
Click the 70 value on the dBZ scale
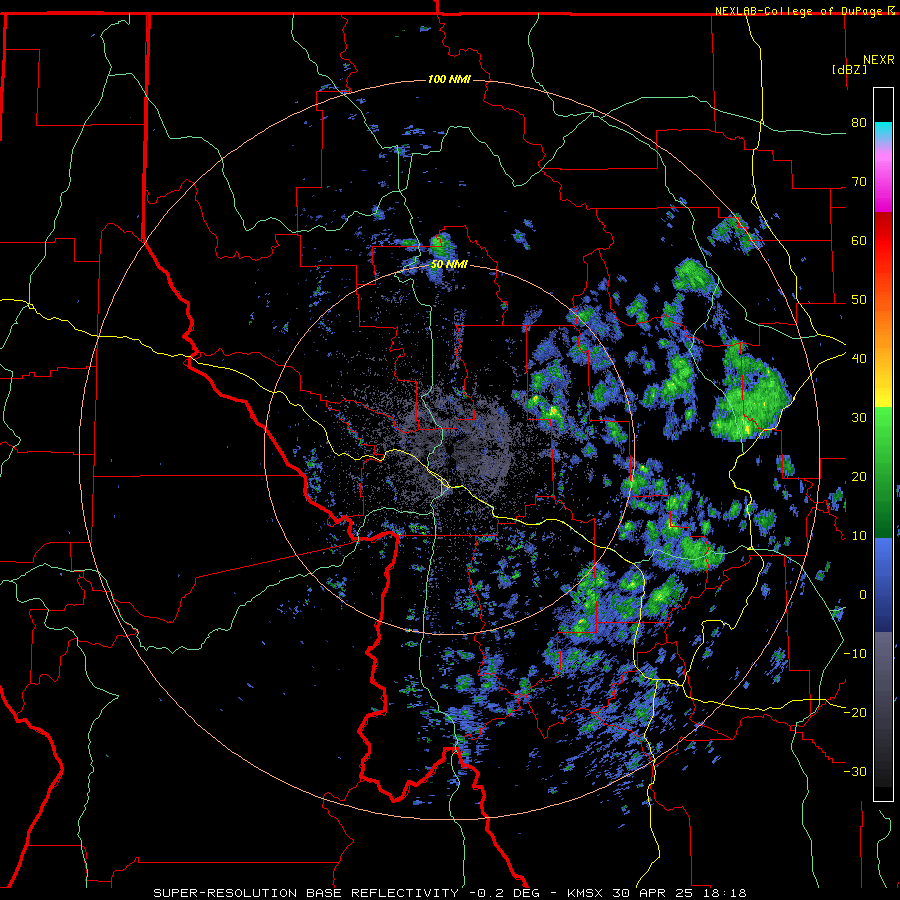click(859, 182)
